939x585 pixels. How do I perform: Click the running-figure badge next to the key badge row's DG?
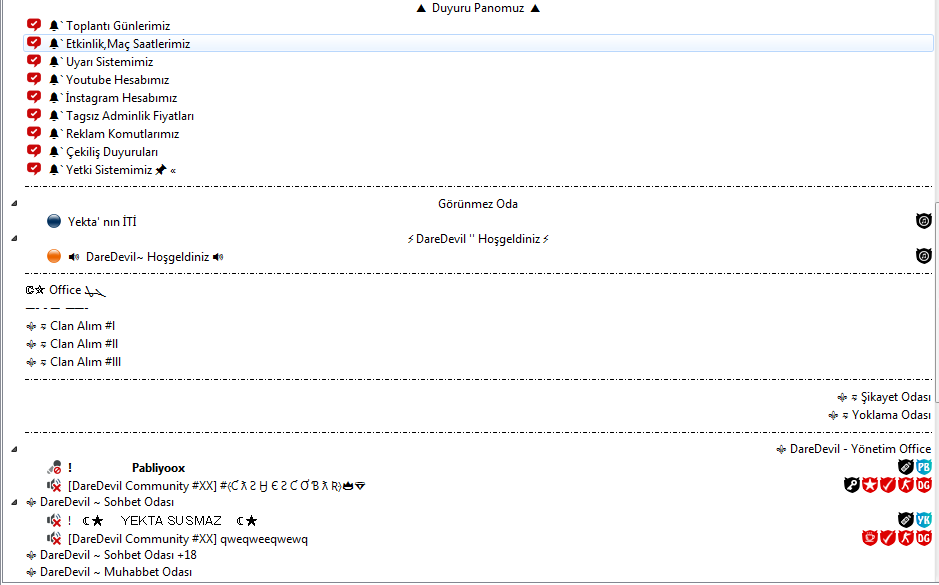(x=905, y=485)
